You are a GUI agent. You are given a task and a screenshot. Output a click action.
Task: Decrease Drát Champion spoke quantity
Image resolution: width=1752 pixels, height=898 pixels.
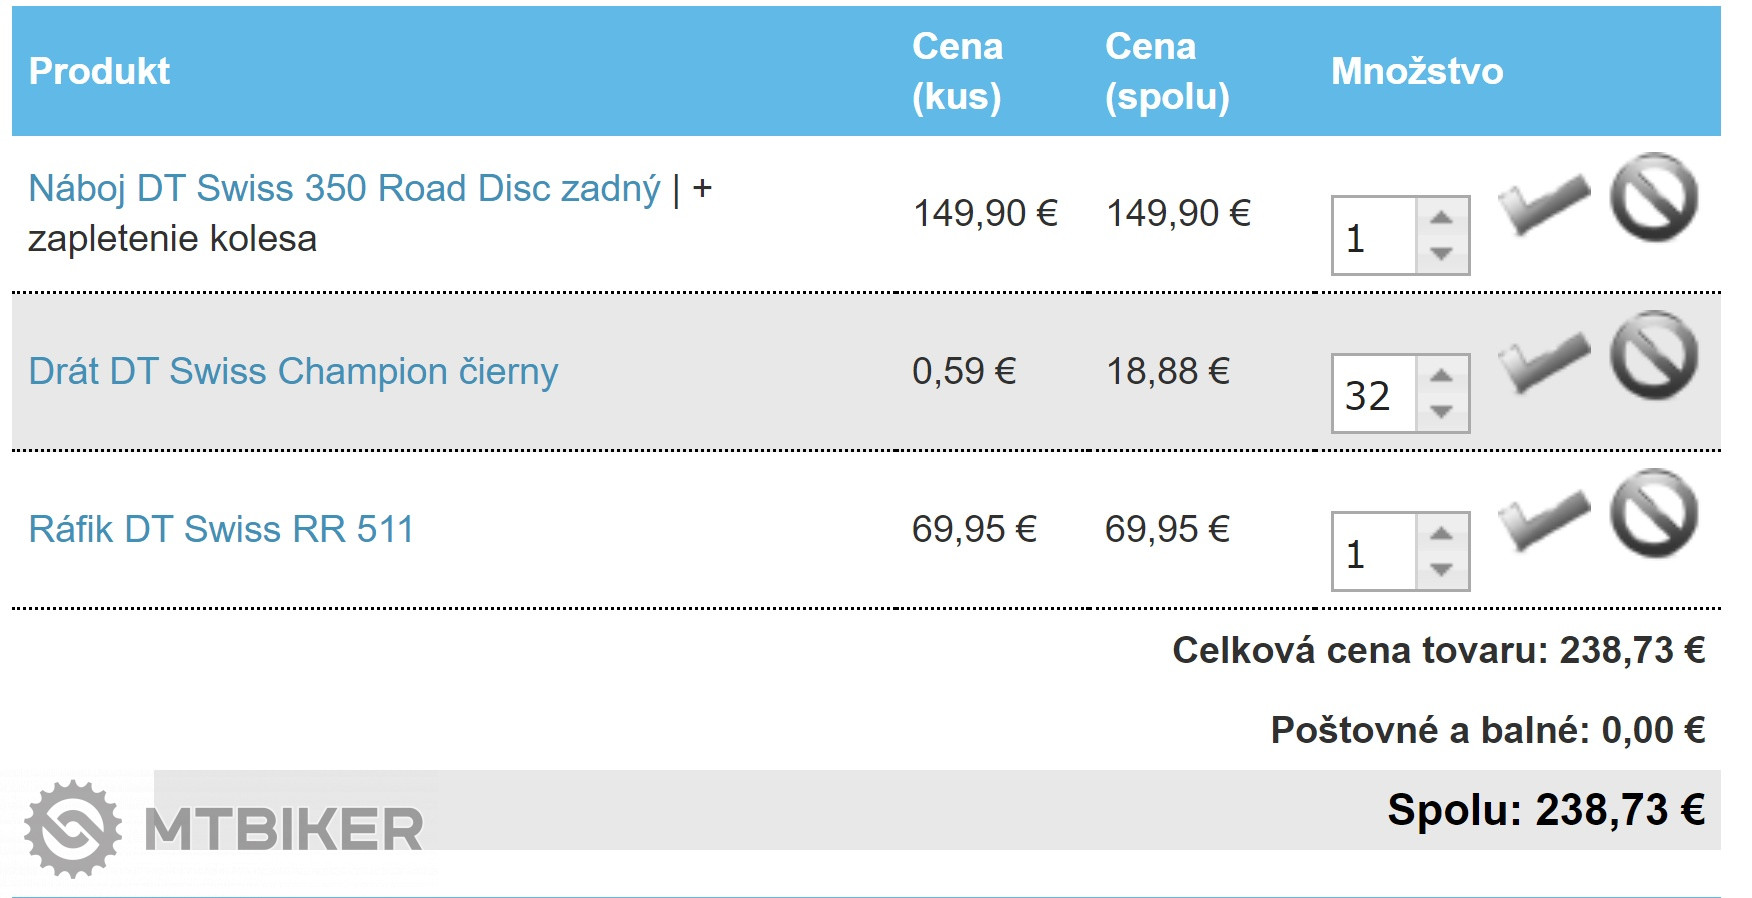point(1441,412)
